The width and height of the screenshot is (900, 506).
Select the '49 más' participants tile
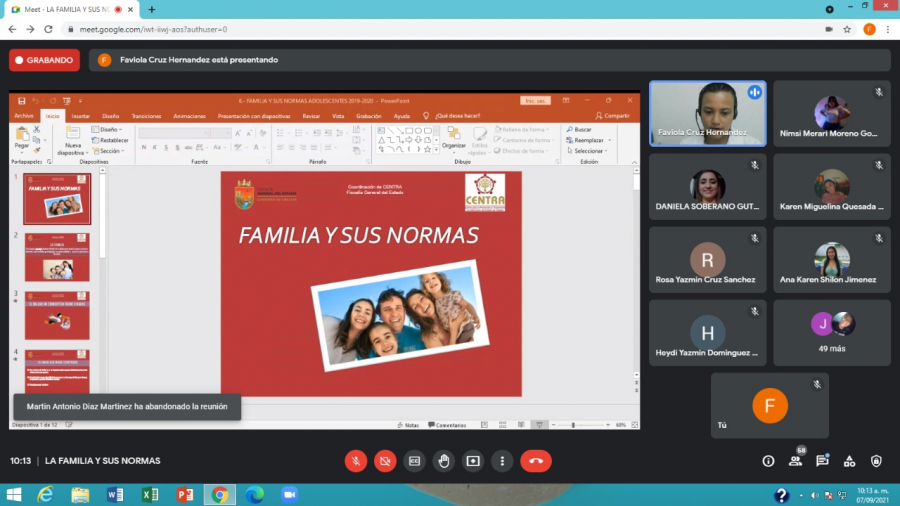click(831, 333)
